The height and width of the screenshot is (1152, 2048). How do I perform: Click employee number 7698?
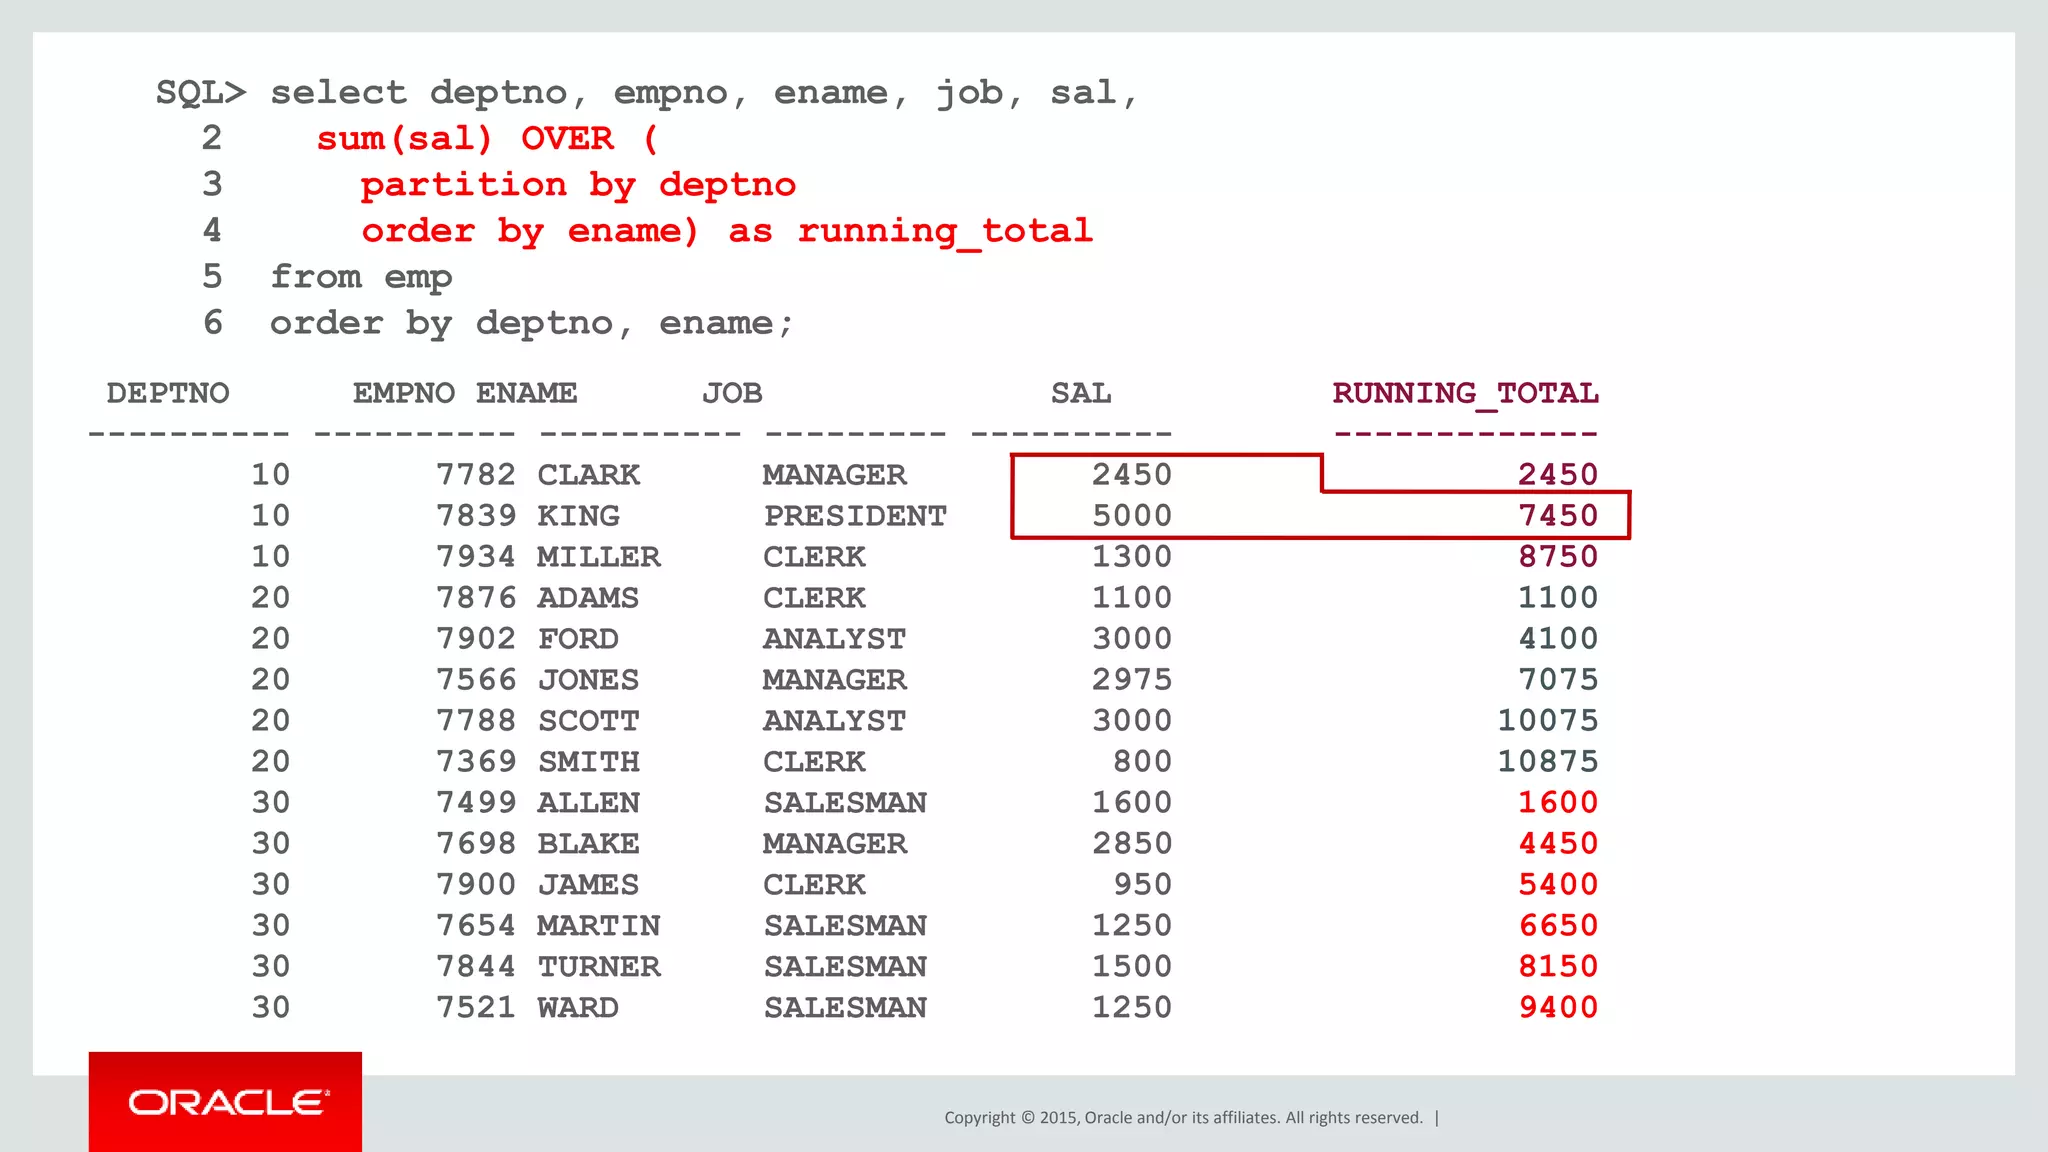[x=476, y=844]
